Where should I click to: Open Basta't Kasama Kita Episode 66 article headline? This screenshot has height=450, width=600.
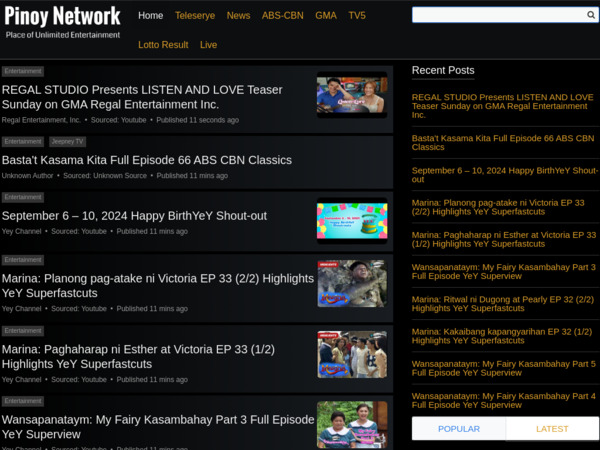(x=147, y=160)
